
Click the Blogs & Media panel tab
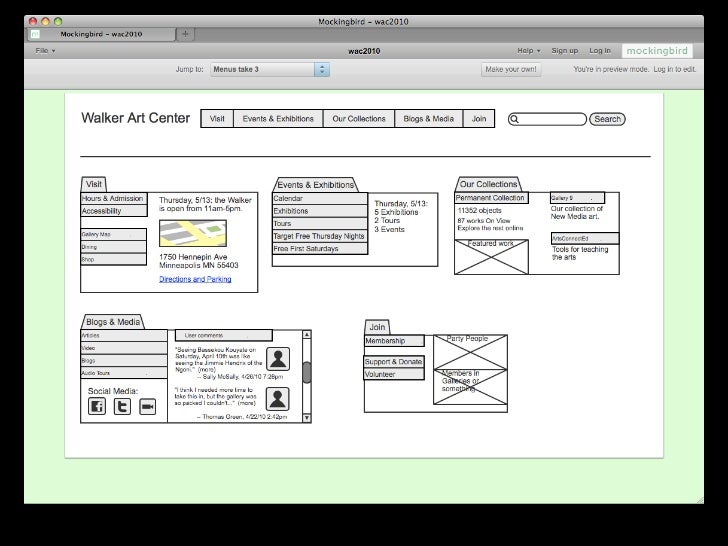click(x=113, y=322)
